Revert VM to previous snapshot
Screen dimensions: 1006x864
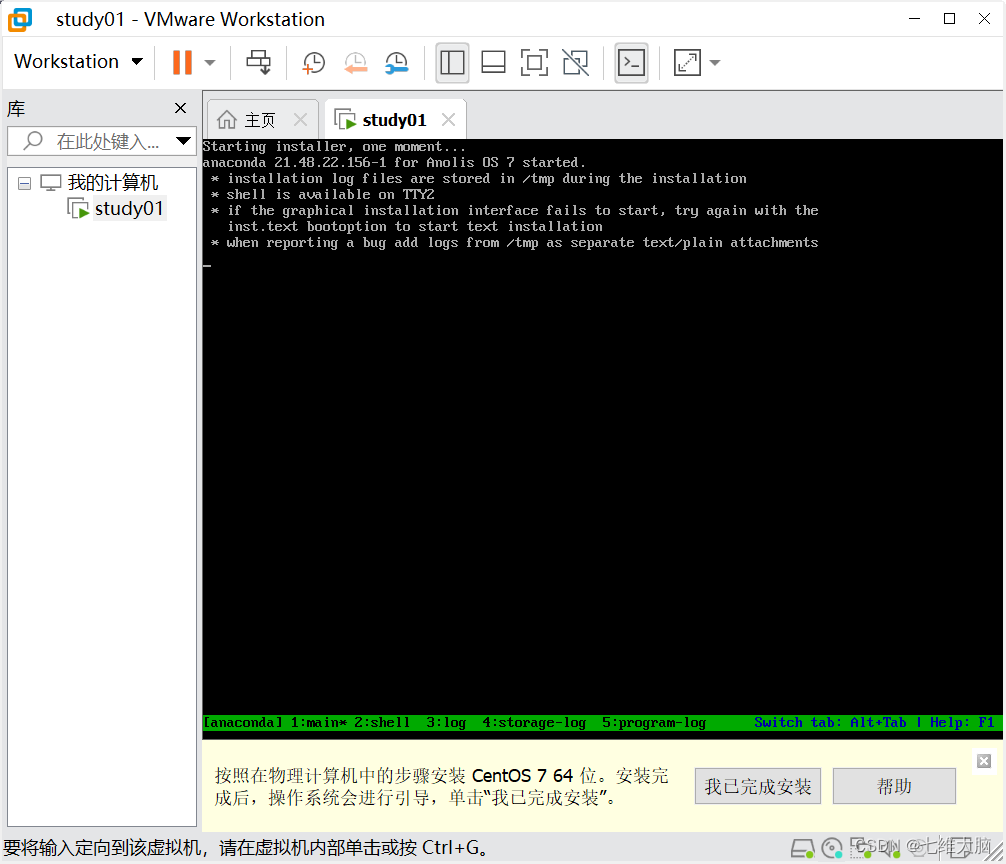click(x=355, y=63)
